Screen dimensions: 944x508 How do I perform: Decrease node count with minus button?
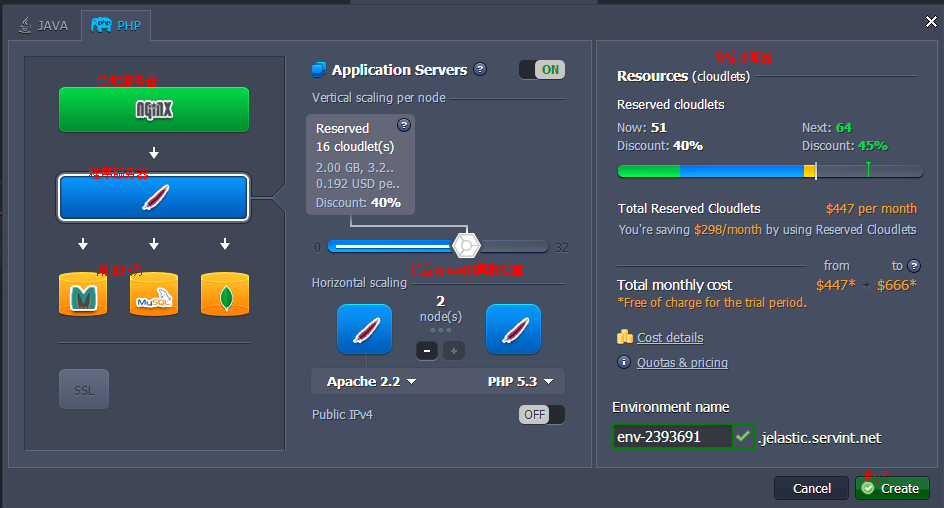click(x=427, y=351)
